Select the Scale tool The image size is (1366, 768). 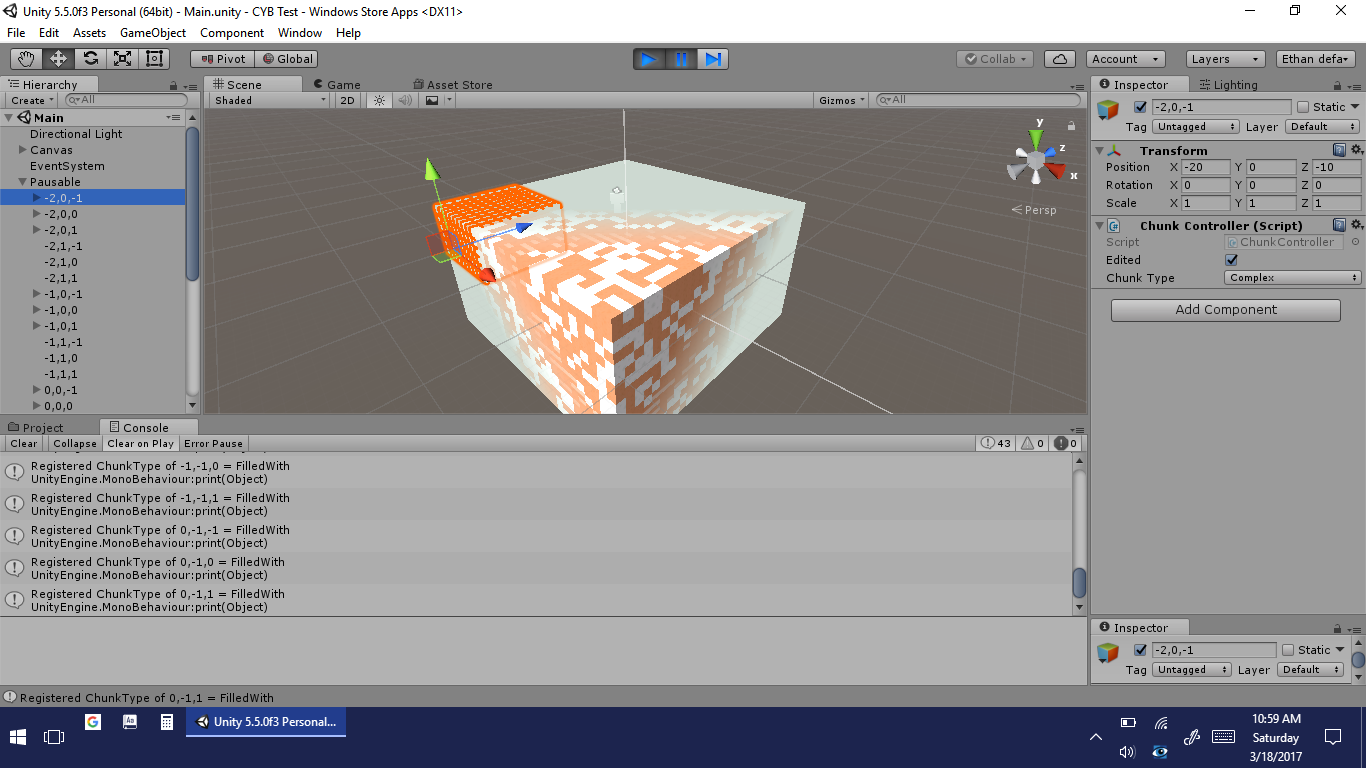122,59
